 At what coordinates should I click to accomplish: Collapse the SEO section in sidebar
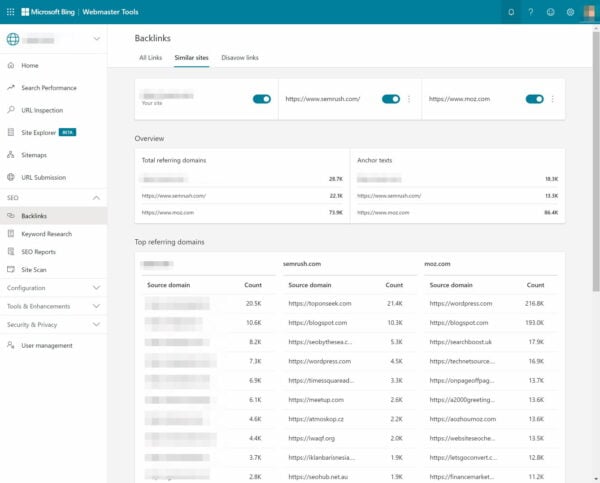96,198
